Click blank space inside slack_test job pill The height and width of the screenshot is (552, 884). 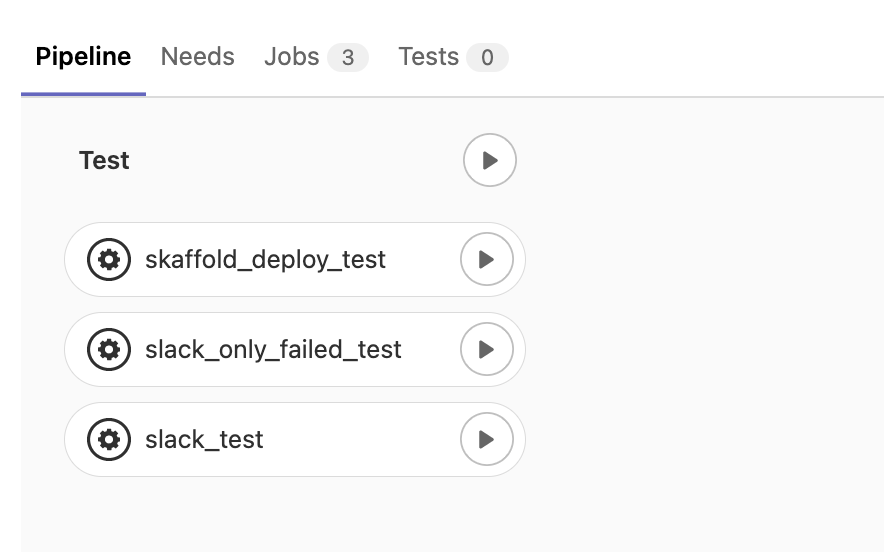(x=361, y=439)
